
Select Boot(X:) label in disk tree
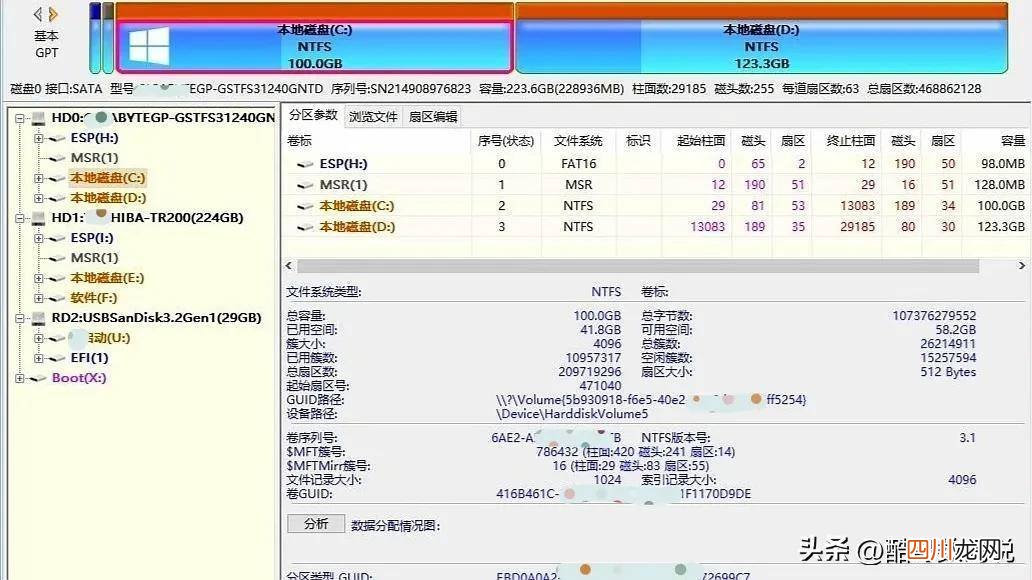pos(79,378)
